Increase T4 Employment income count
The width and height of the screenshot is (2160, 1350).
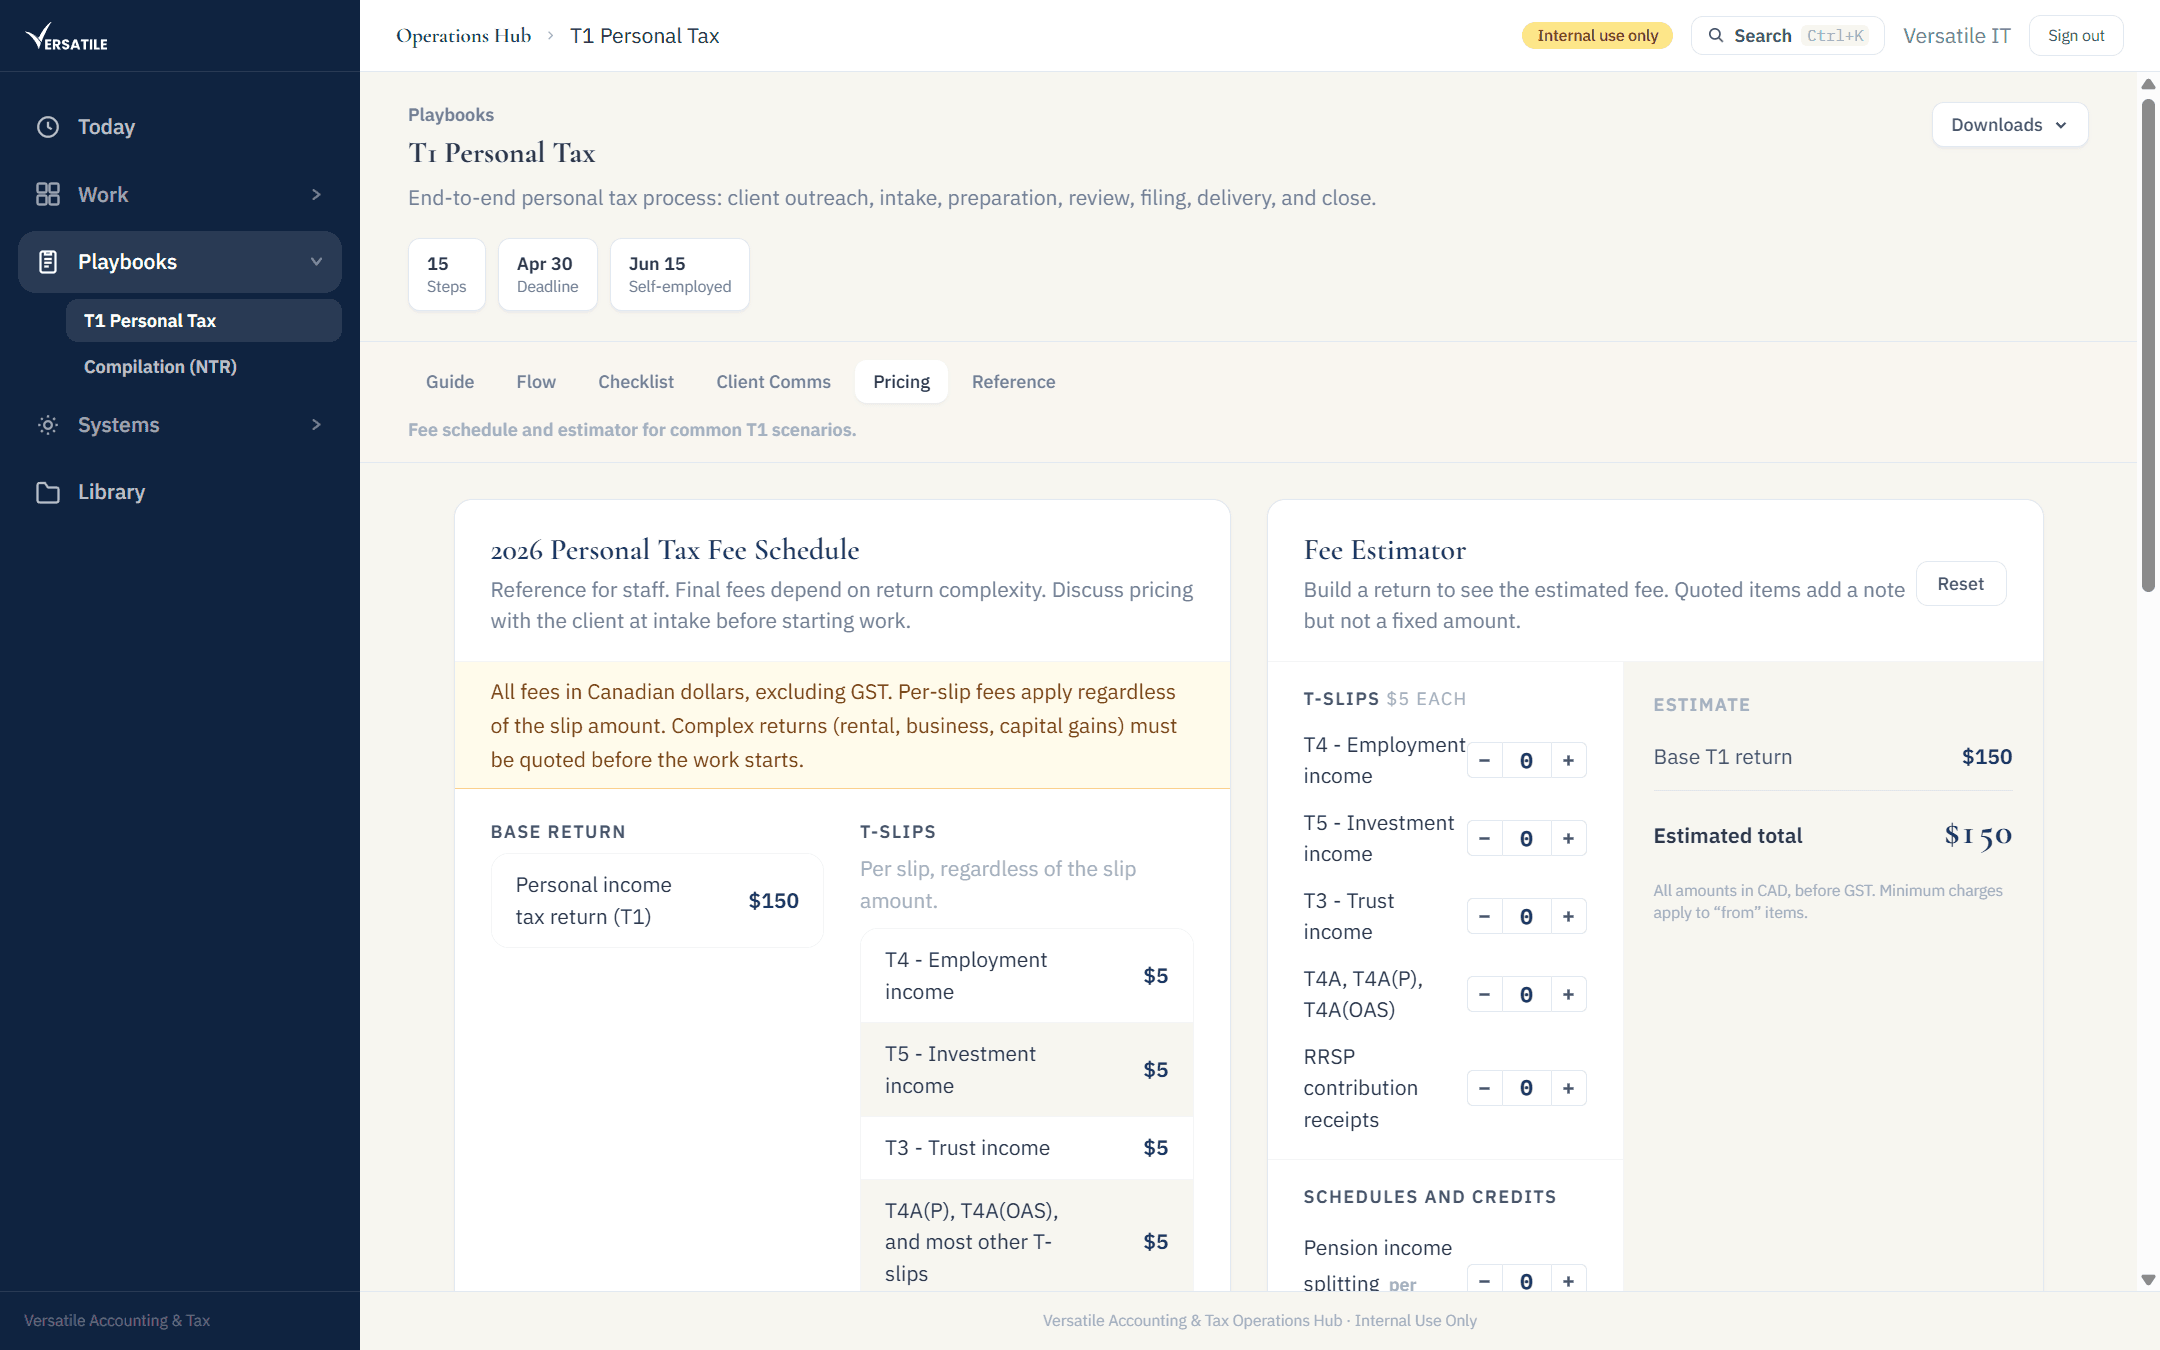point(1568,761)
